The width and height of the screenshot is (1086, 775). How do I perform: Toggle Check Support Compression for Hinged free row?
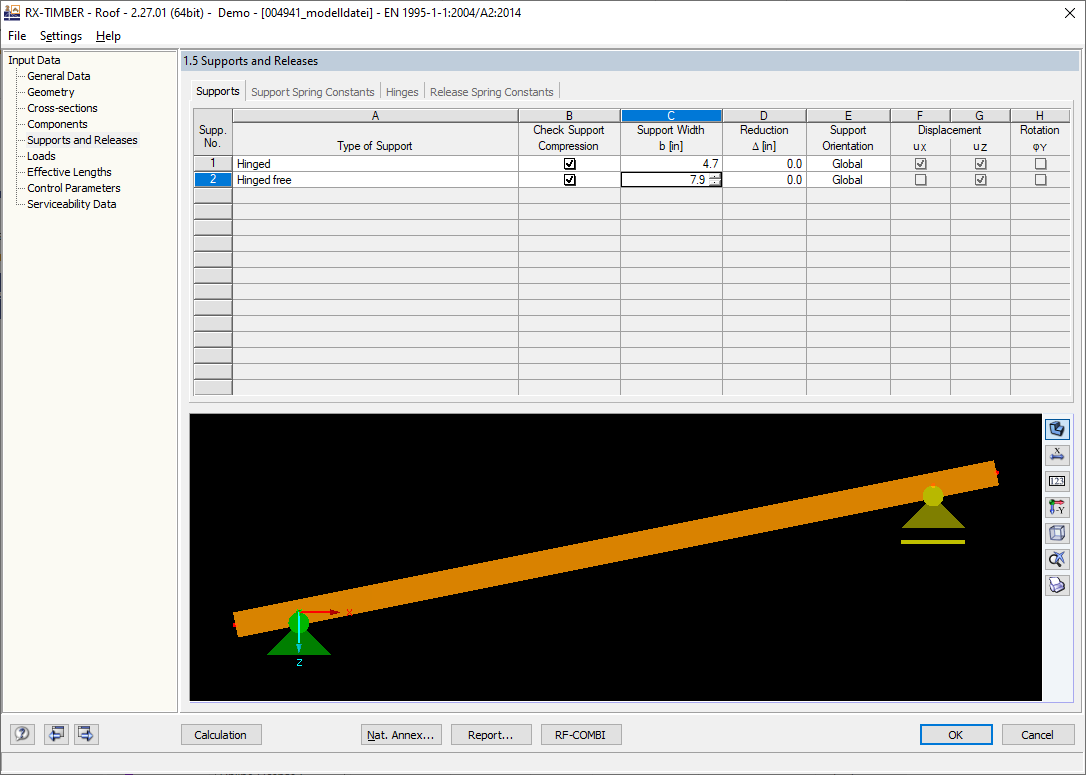click(x=569, y=180)
